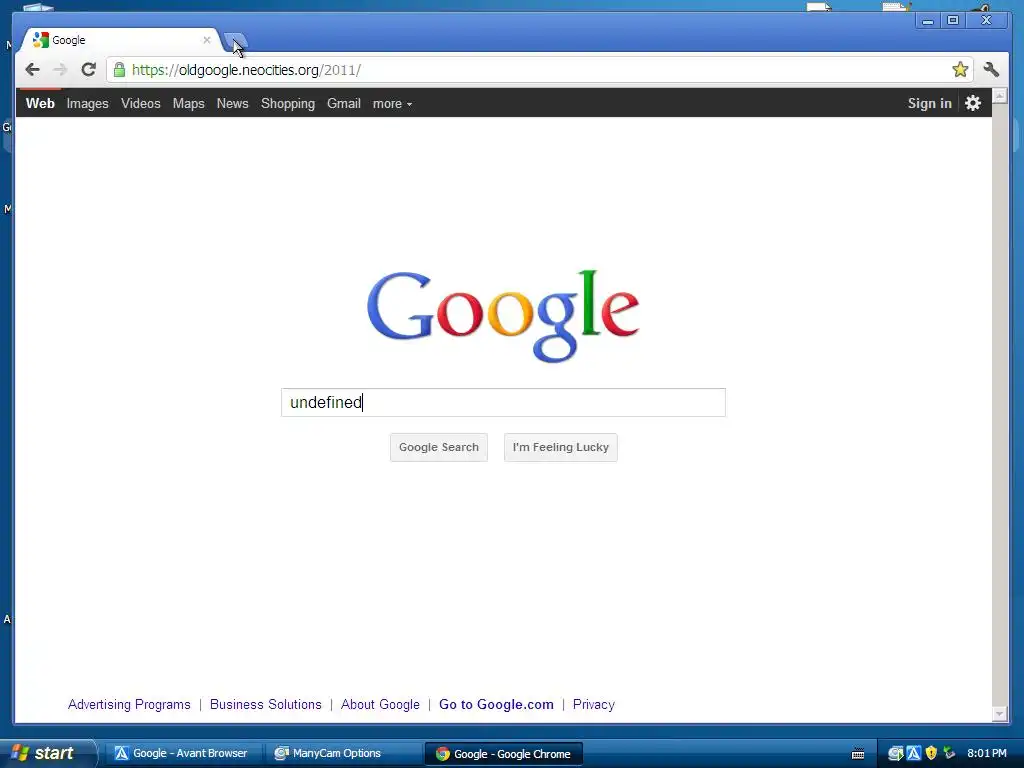Open Gmail from the top bar
Image resolution: width=1024 pixels, height=768 pixels.
coord(344,103)
